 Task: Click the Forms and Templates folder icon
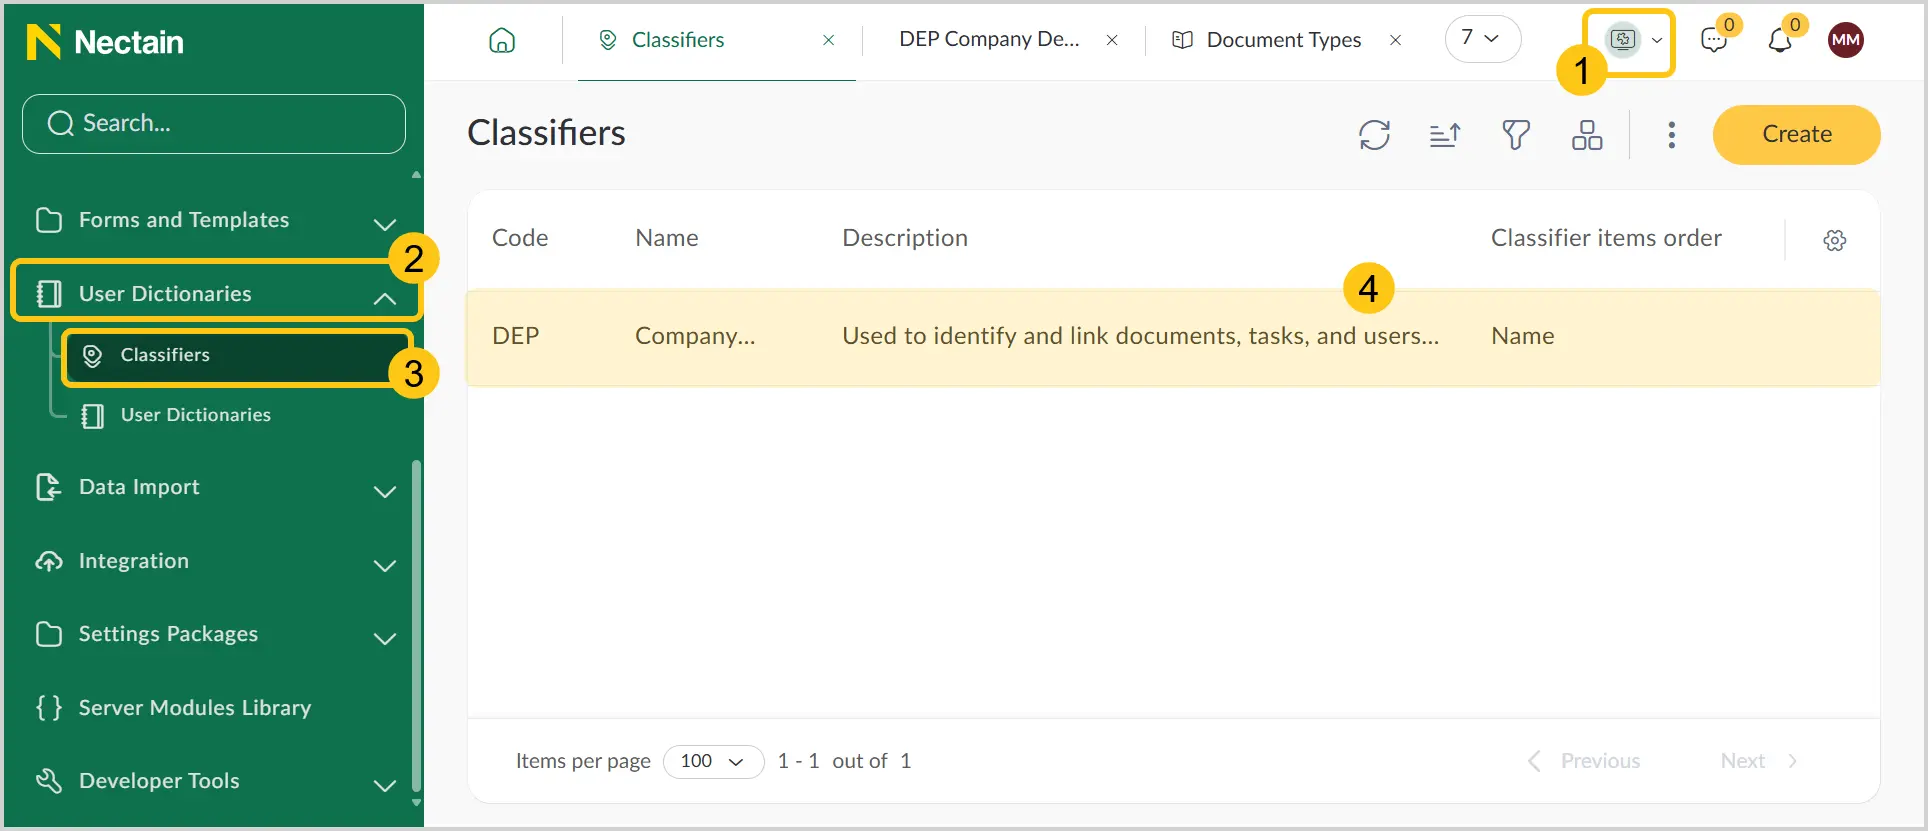(48, 220)
